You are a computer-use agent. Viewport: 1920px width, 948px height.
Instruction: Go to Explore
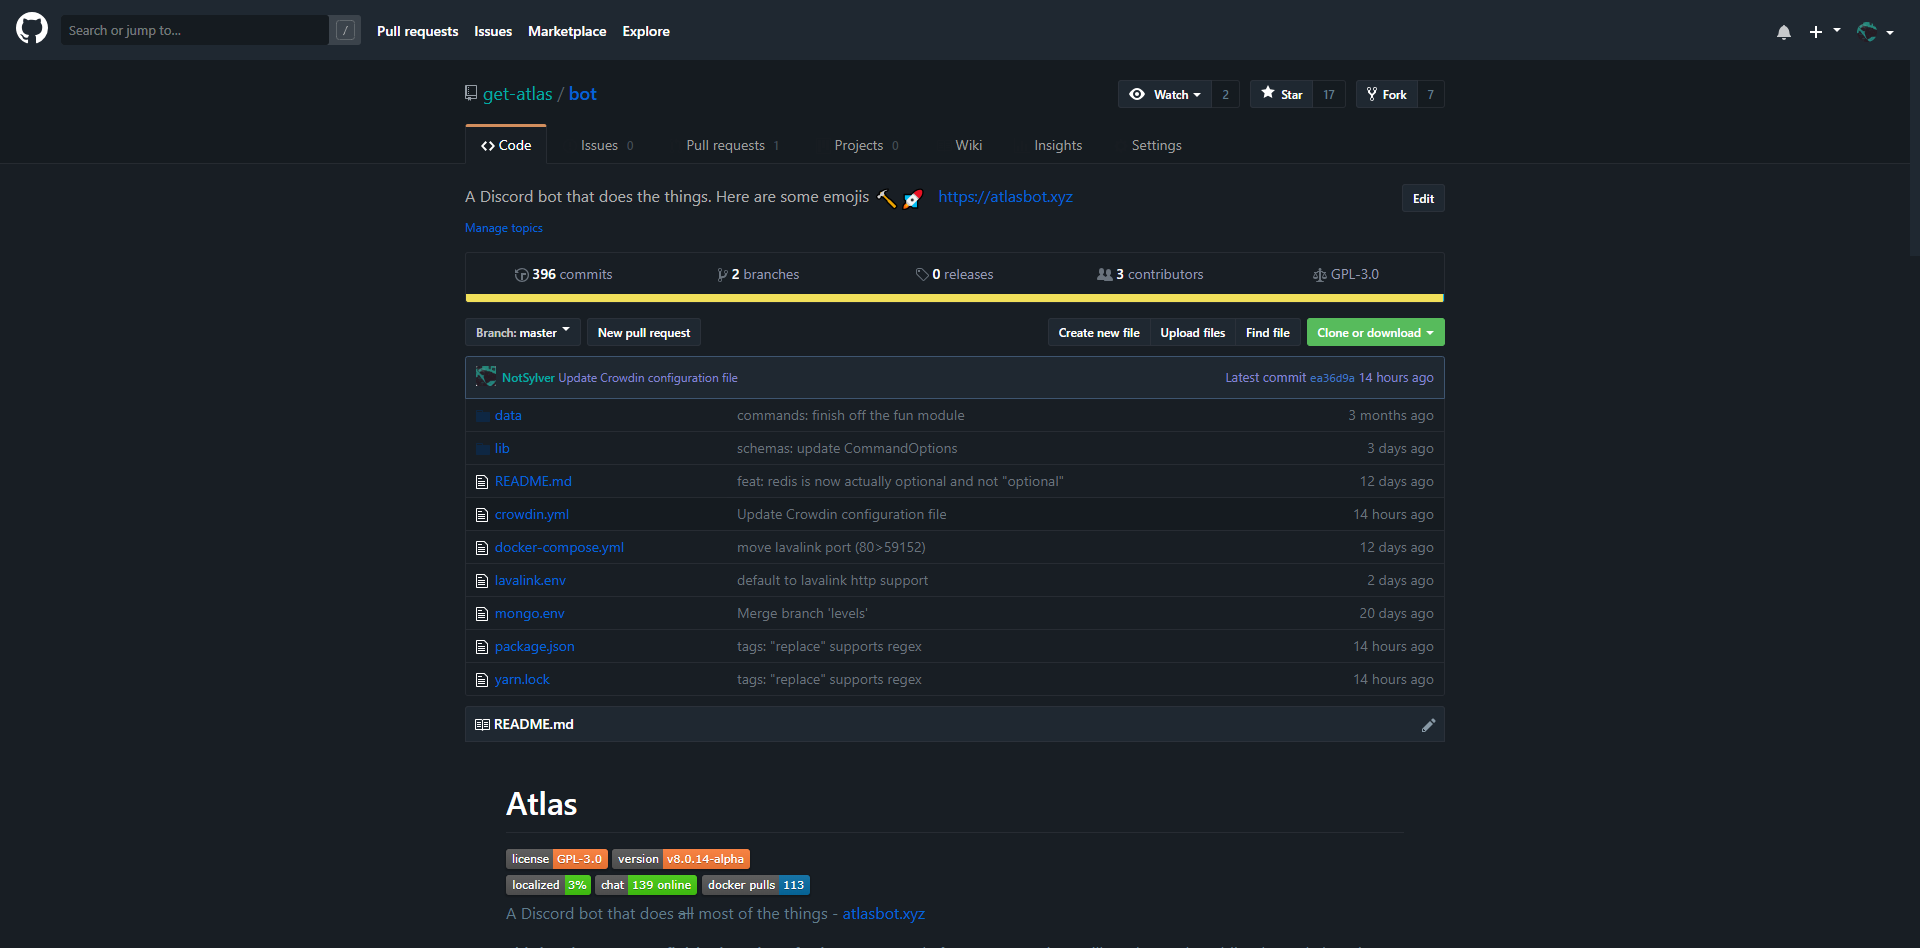646,31
